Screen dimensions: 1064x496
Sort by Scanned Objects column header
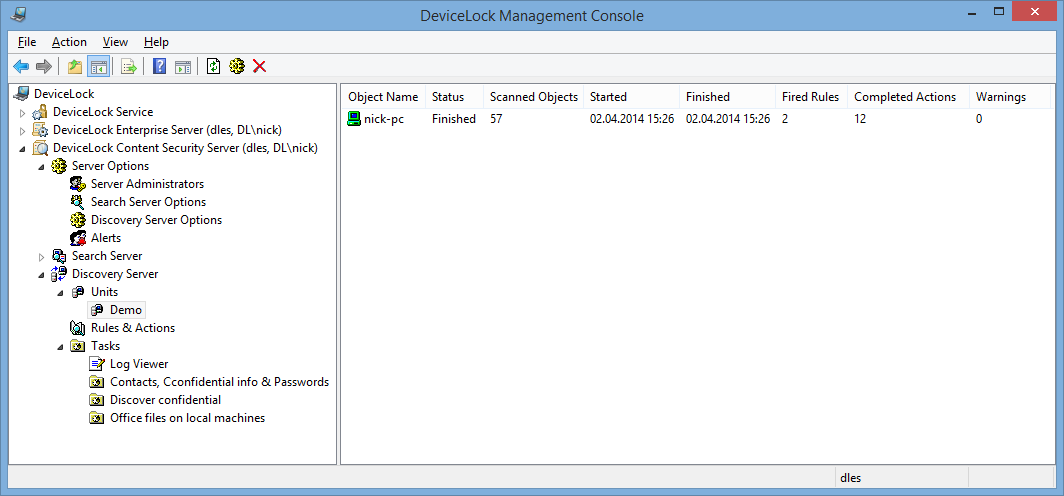pos(533,97)
